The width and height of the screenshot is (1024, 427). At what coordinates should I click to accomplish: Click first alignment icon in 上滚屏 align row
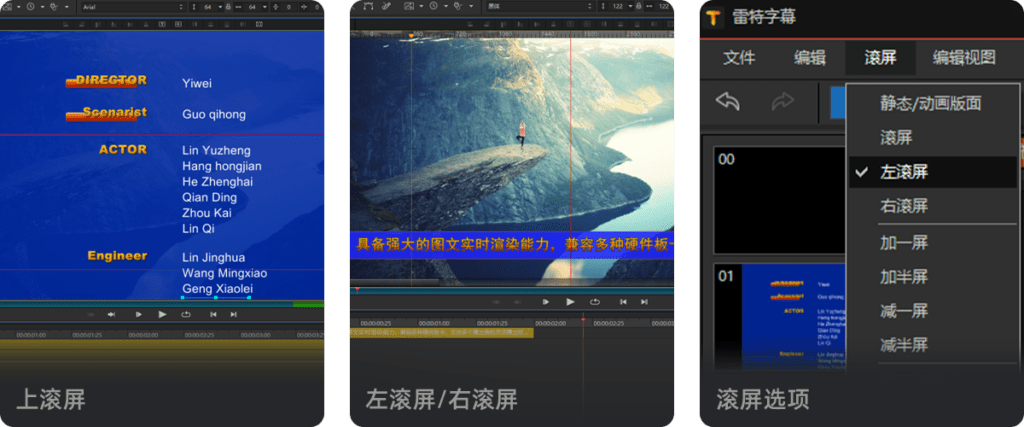coord(66,24)
